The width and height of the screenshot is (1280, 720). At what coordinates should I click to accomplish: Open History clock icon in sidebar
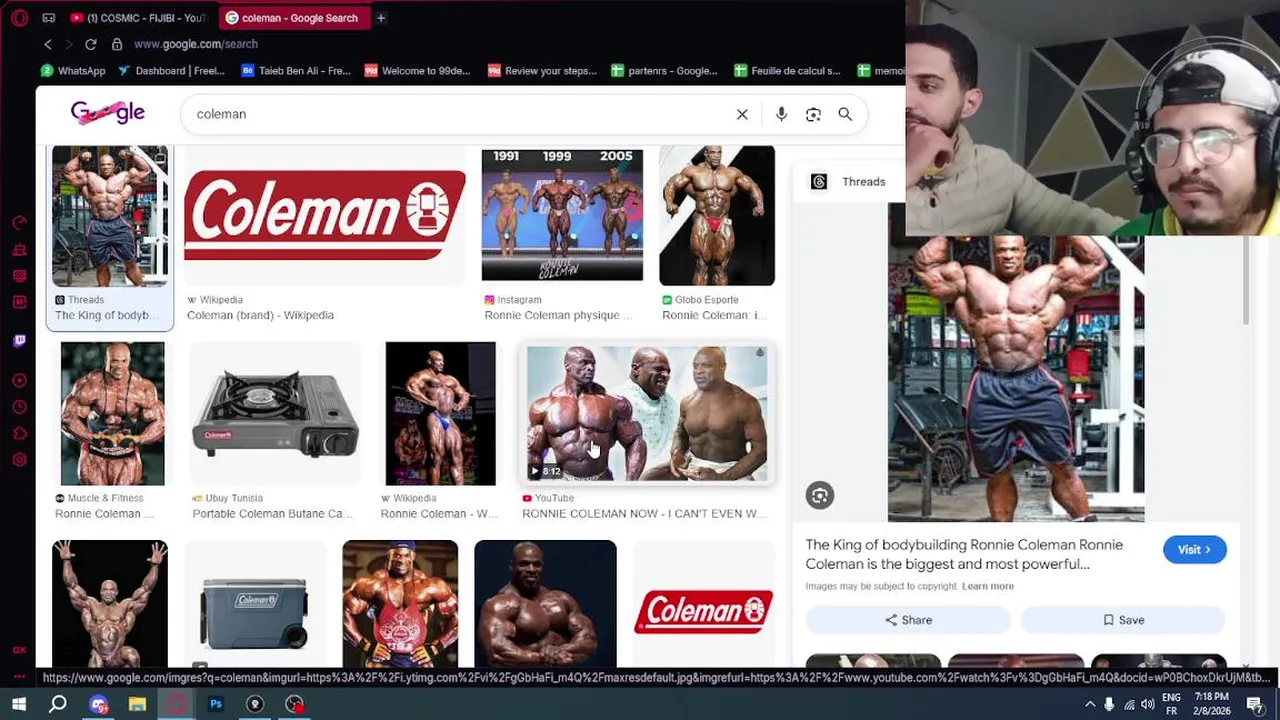pyautogui.click(x=19, y=407)
